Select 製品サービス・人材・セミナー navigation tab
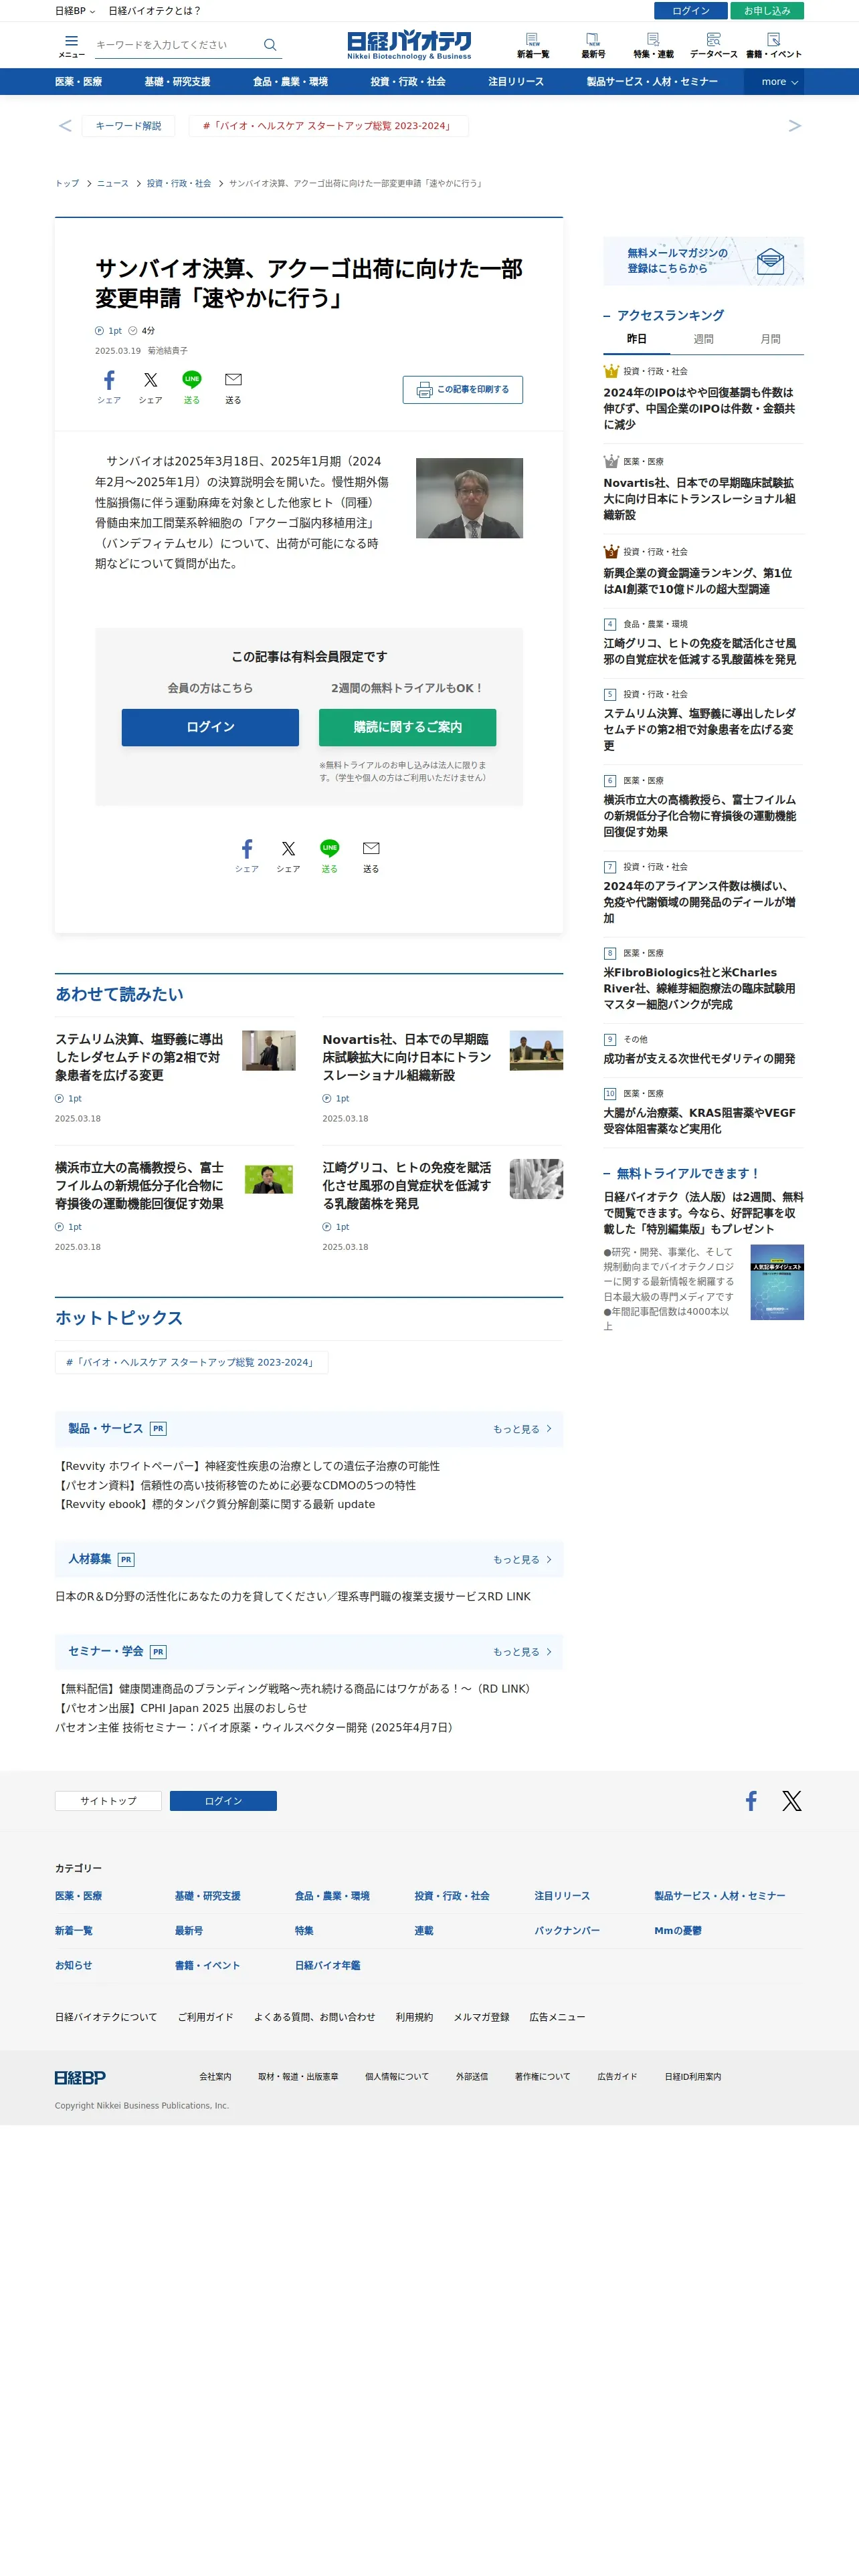The height and width of the screenshot is (2576, 859). point(652,82)
